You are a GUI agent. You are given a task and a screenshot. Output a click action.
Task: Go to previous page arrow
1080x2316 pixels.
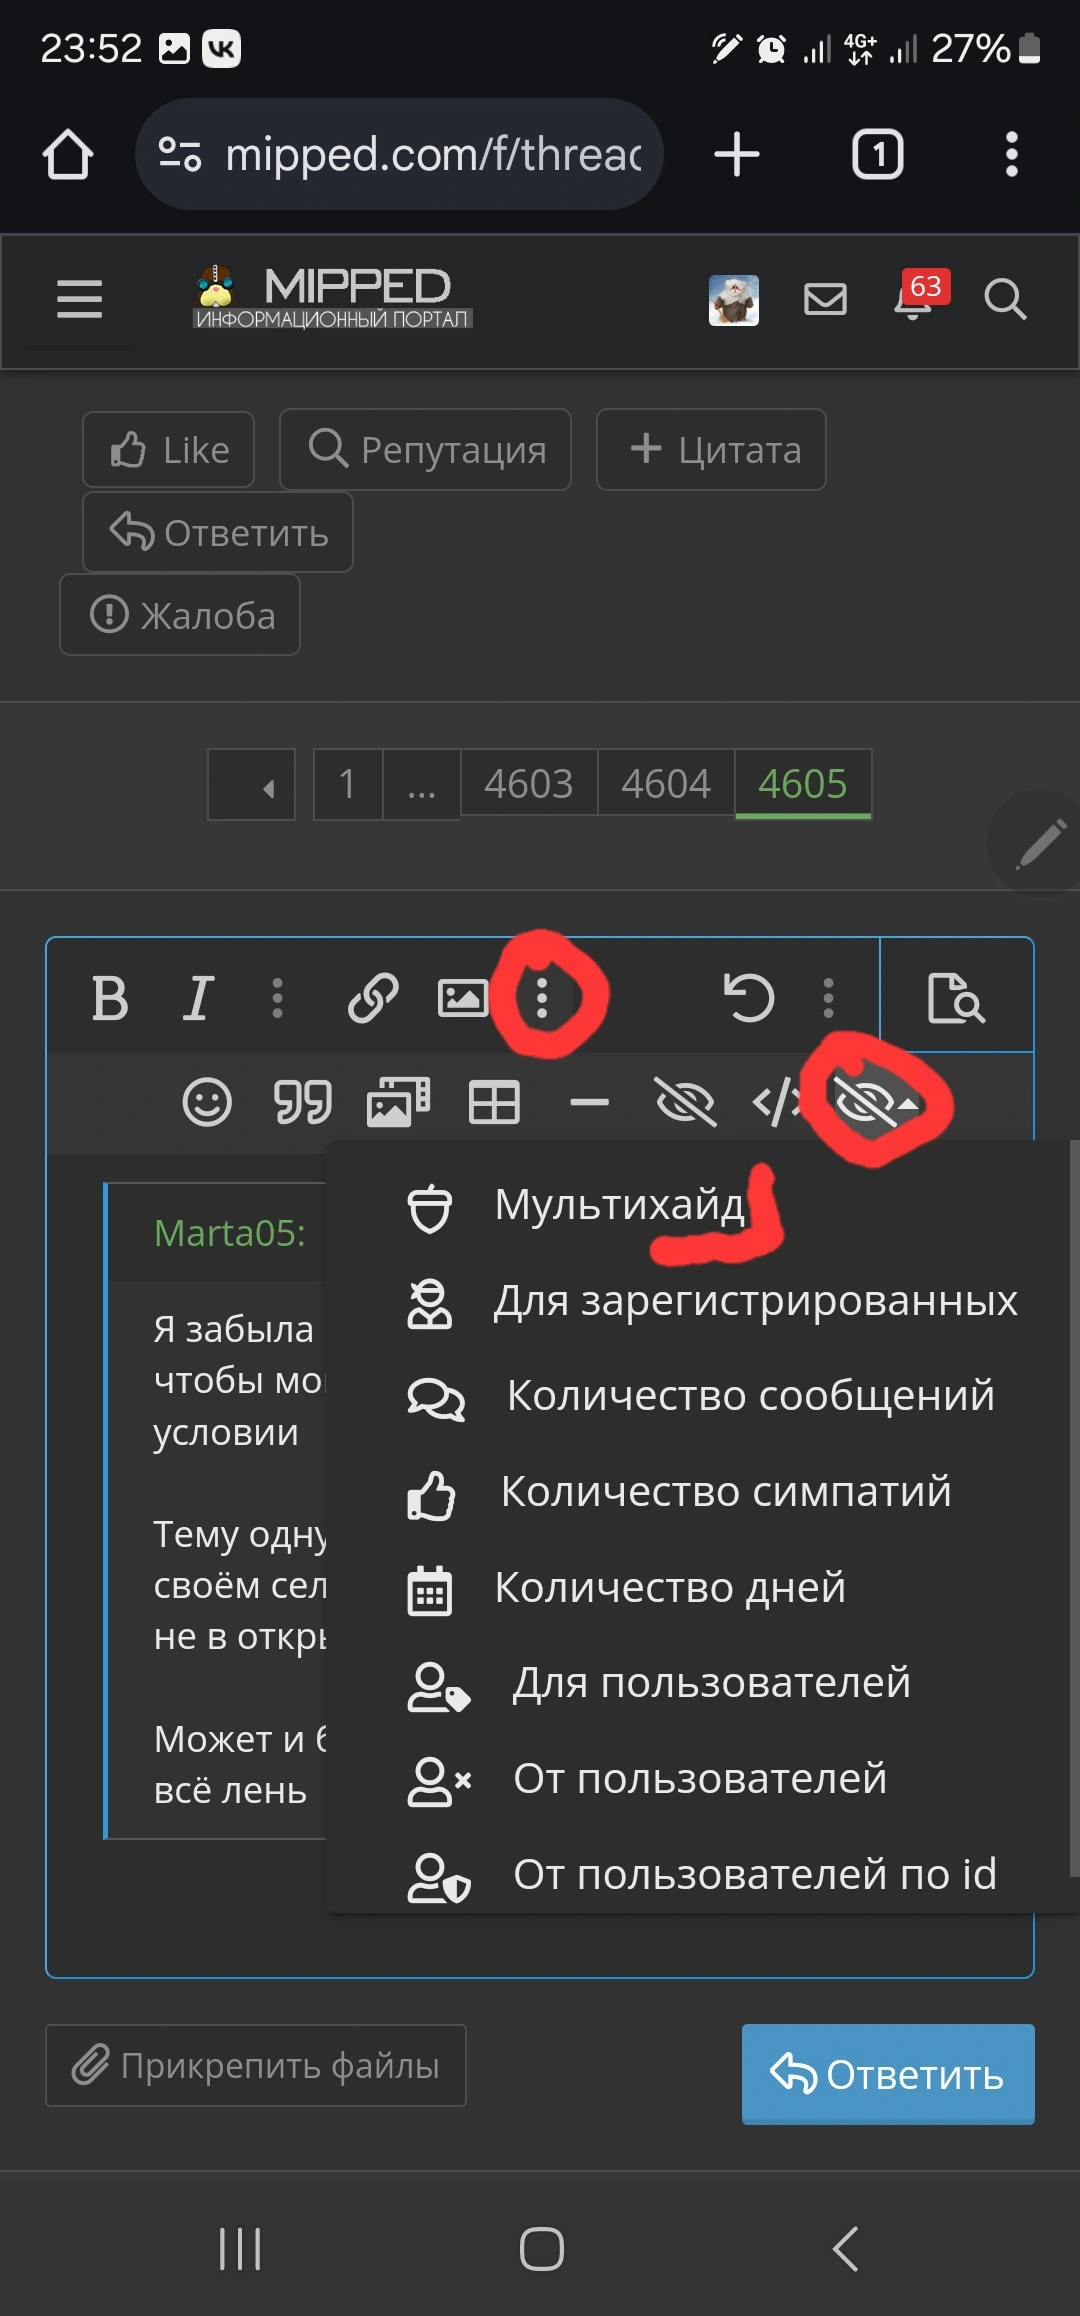click(252, 785)
